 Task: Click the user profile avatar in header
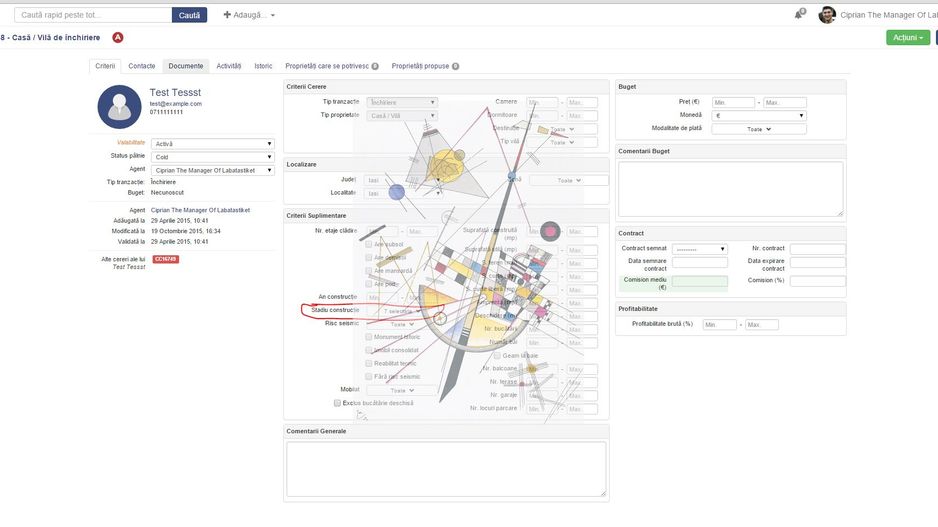pyautogui.click(x=827, y=15)
